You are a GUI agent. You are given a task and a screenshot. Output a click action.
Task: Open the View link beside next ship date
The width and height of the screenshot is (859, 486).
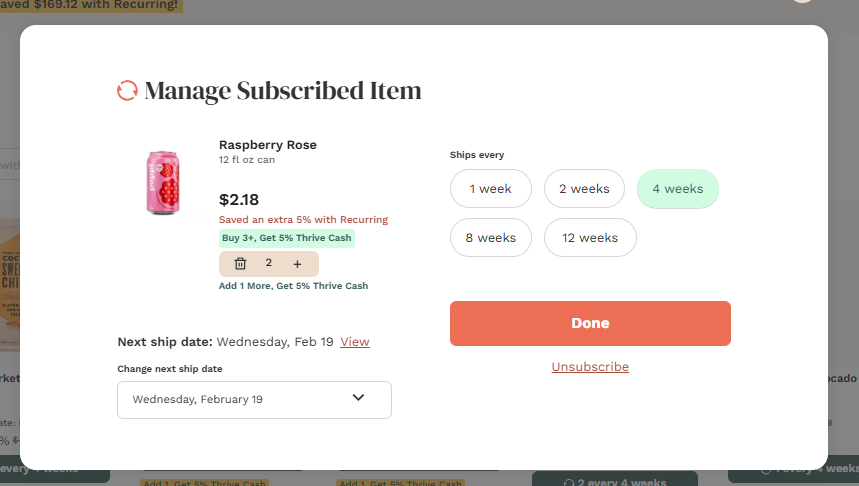[354, 342]
